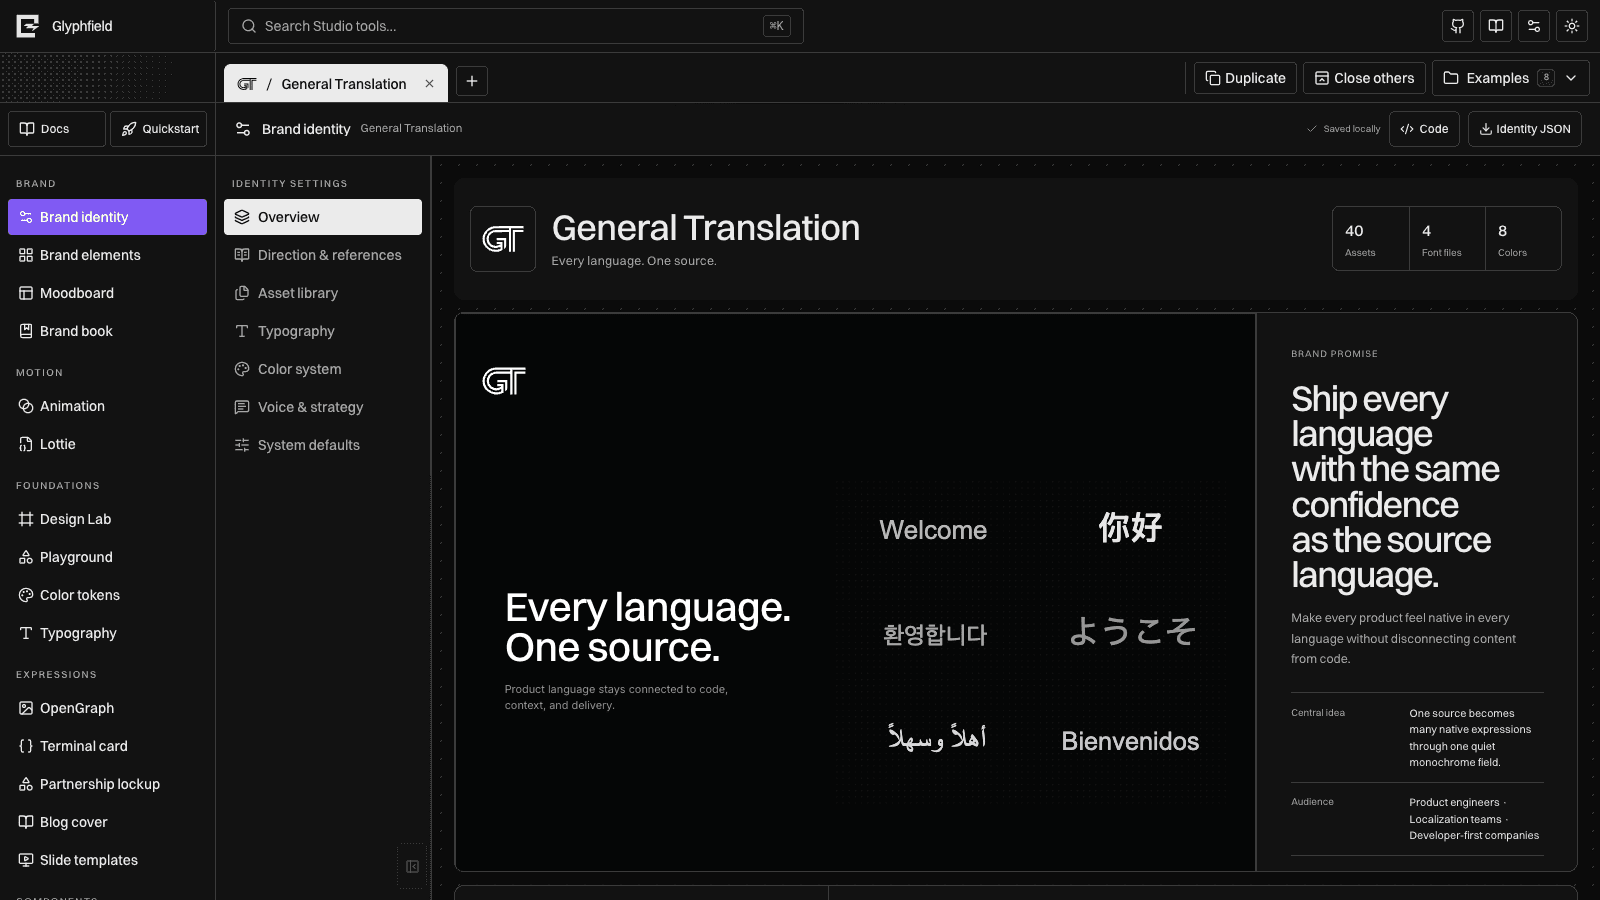Screen dimensions: 1600x900
Task: Click the Code button
Action: coord(1424,129)
